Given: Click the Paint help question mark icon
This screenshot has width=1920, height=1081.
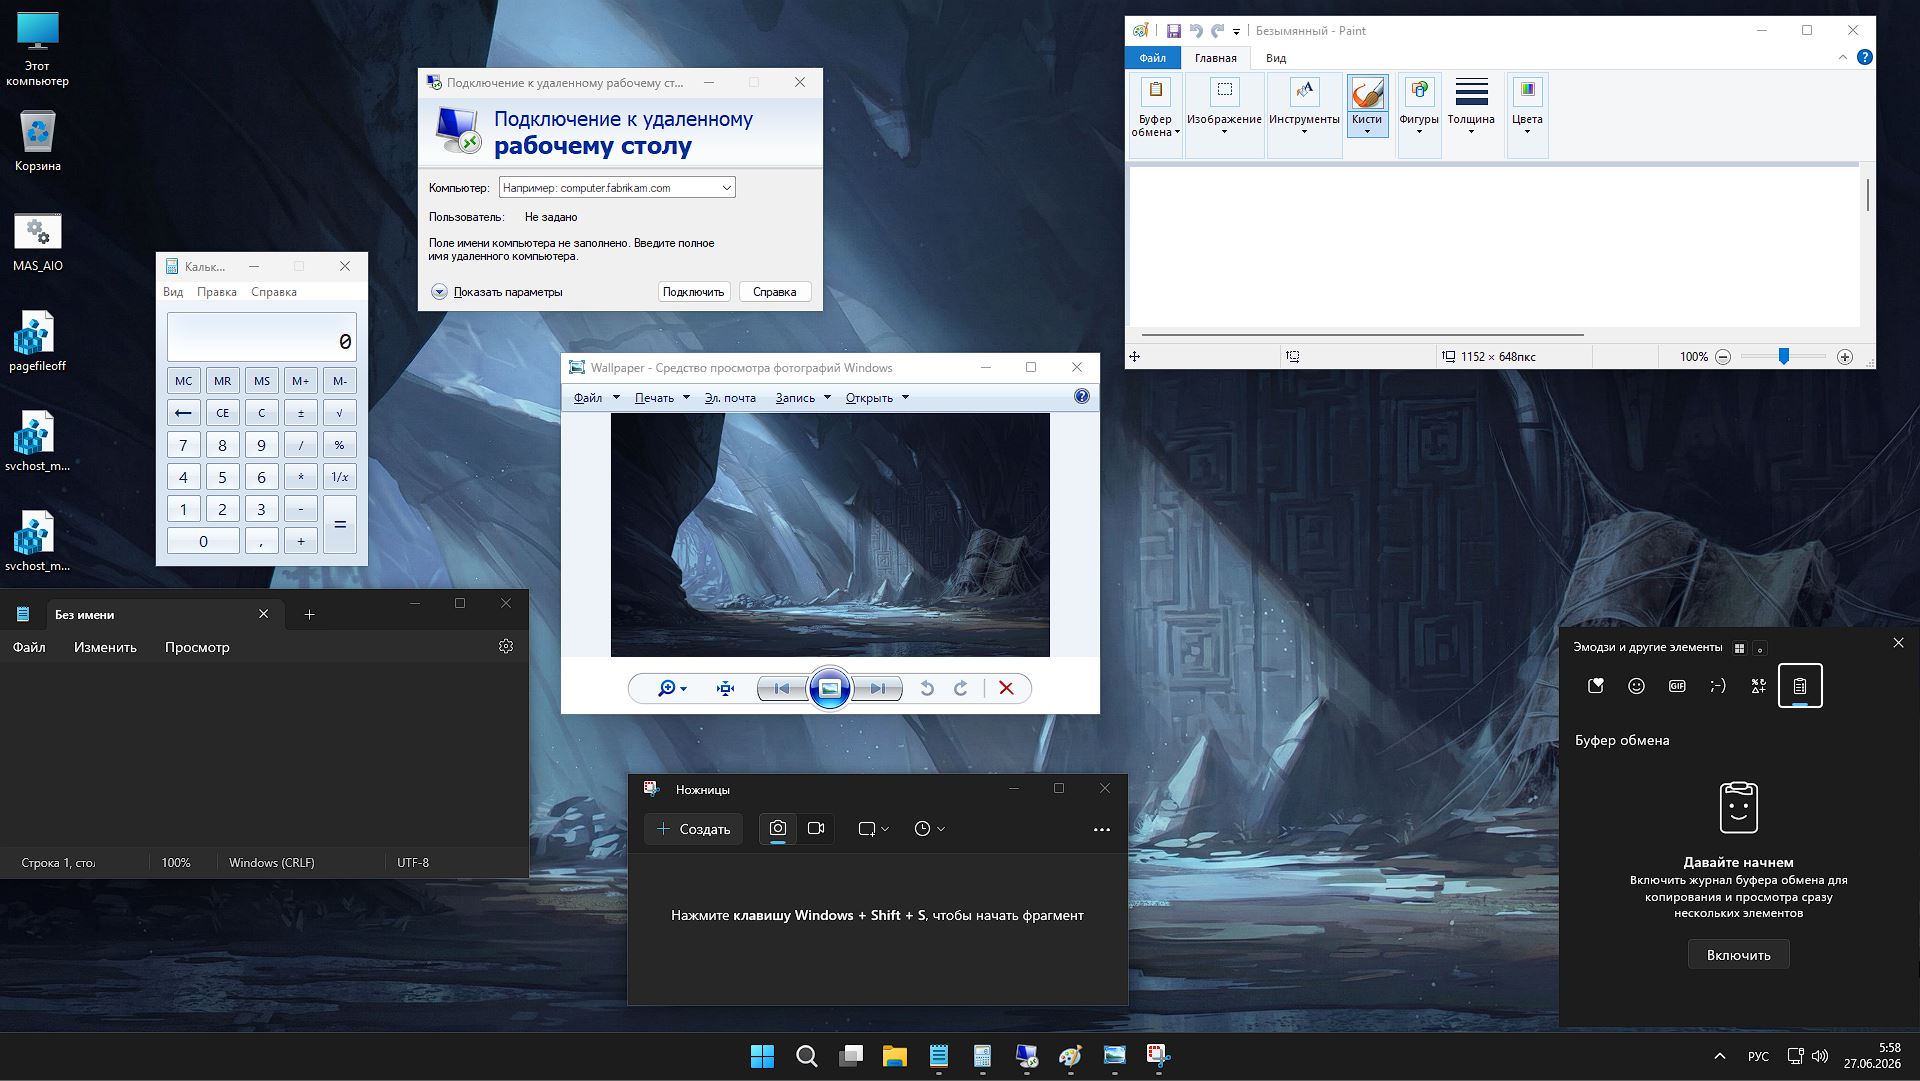Looking at the screenshot, I should [x=1864, y=57].
